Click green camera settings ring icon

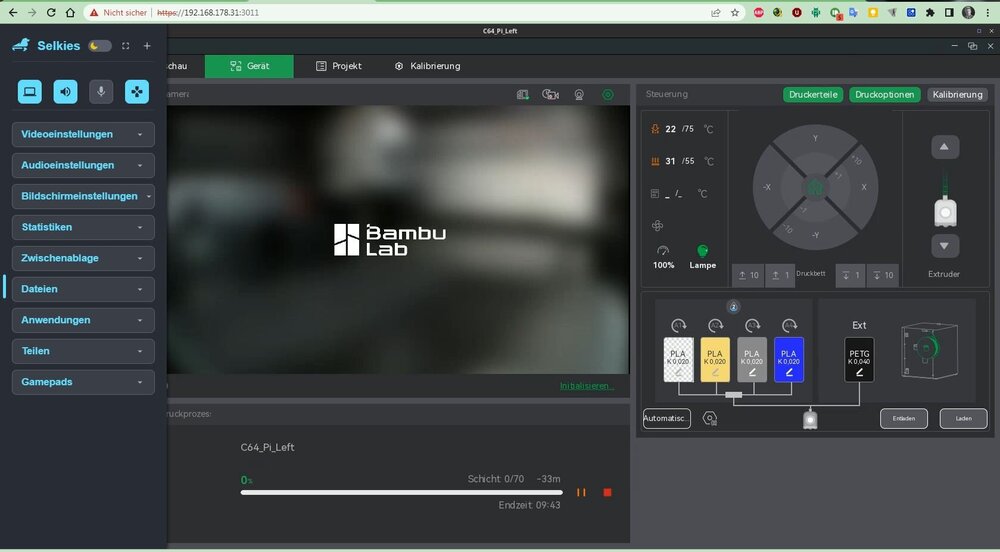point(608,94)
